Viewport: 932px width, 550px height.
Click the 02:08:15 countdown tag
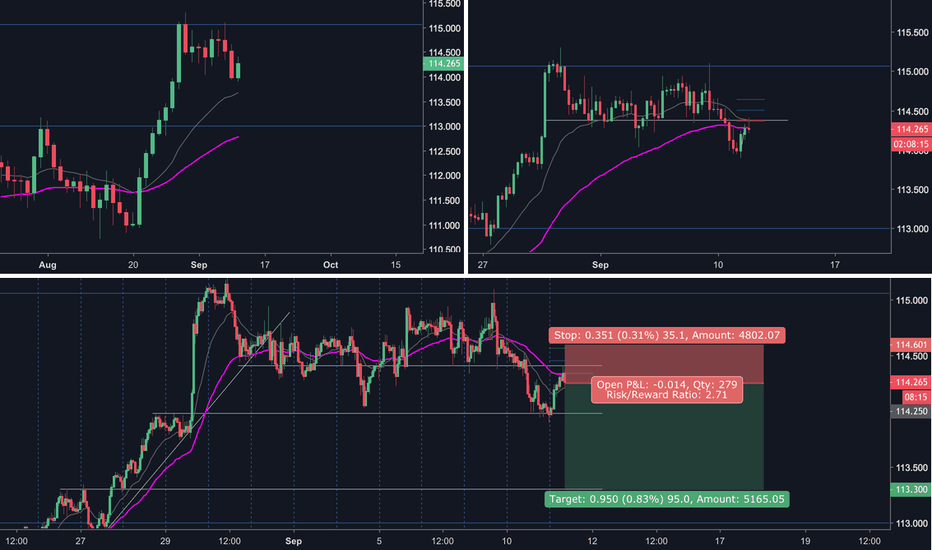pyautogui.click(x=911, y=144)
